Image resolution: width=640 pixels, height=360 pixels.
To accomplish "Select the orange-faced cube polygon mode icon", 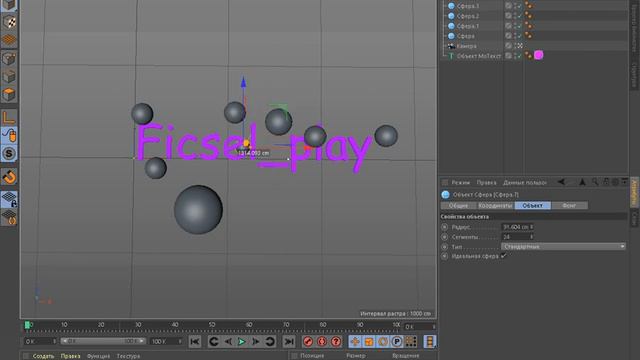I will 9,95.
